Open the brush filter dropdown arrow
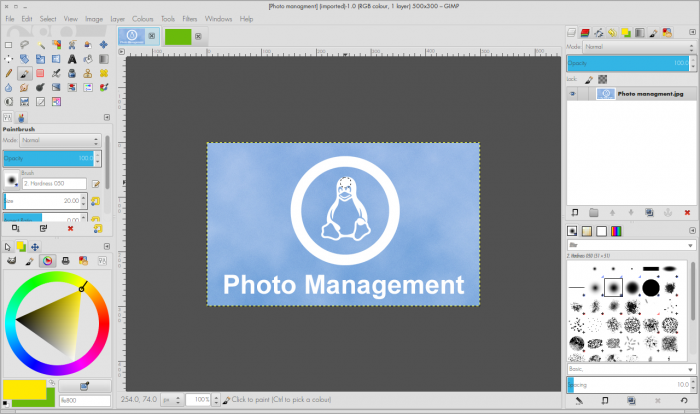Screen dimensions: 700x414 coord(690,245)
